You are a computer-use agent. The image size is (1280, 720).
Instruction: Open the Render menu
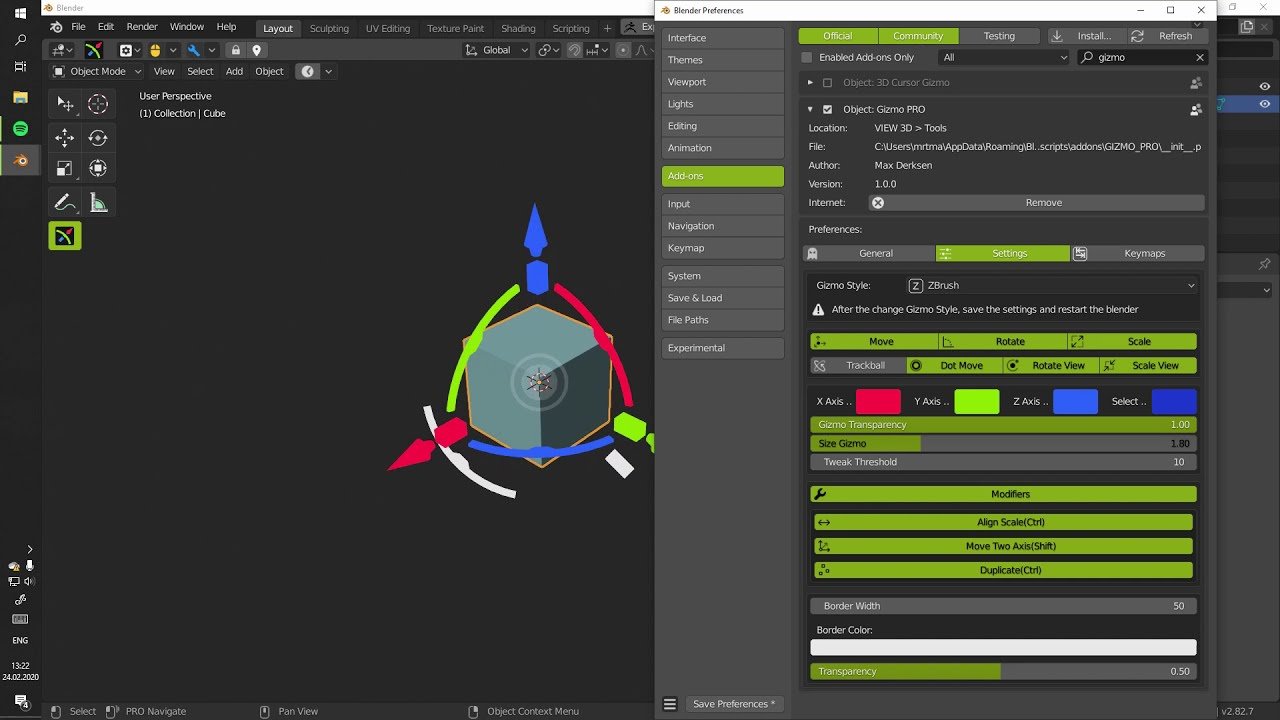(x=142, y=27)
